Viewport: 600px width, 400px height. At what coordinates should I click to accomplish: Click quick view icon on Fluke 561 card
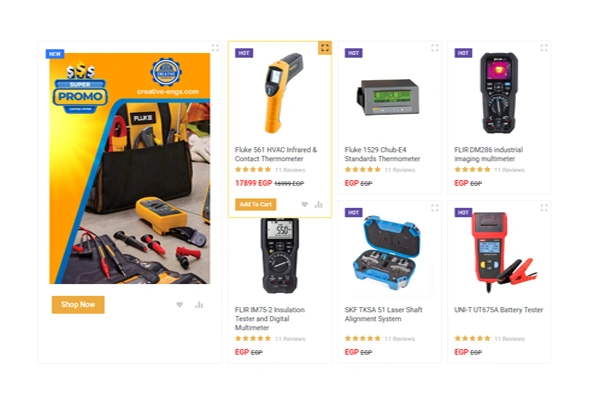click(324, 48)
